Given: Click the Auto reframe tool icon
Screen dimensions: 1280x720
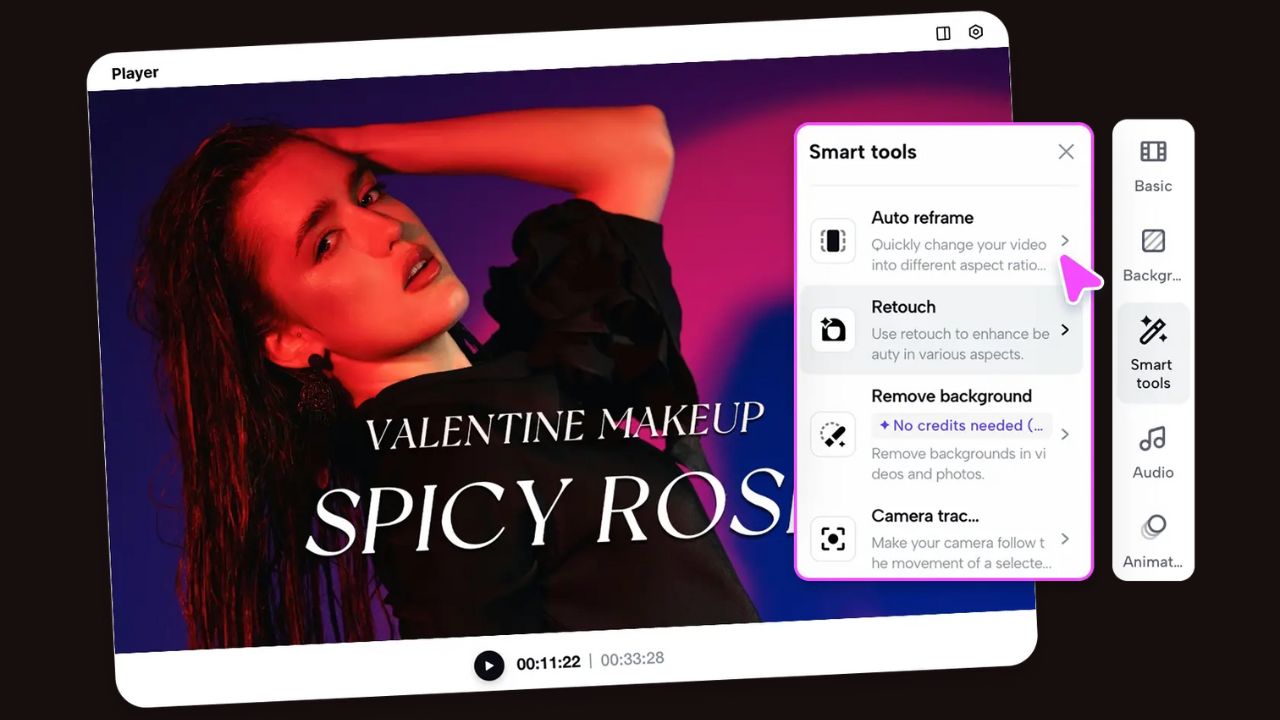Looking at the screenshot, I should 832,241.
